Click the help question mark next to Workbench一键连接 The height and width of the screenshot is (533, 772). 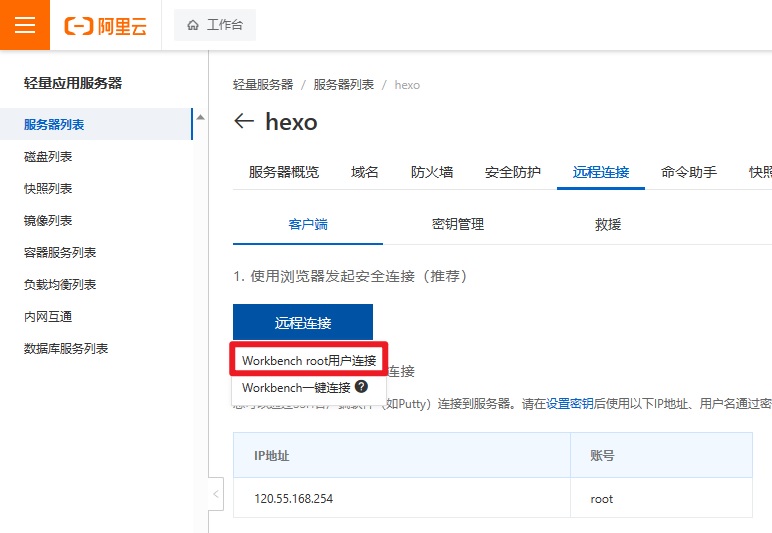pyautogui.click(x=361, y=386)
